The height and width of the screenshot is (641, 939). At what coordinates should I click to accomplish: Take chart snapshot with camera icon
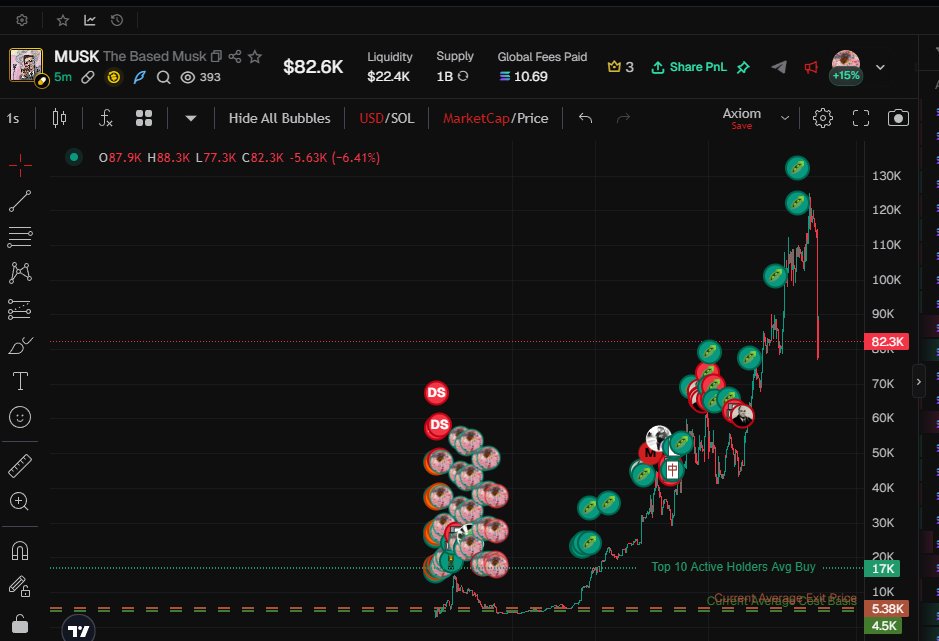898,118
